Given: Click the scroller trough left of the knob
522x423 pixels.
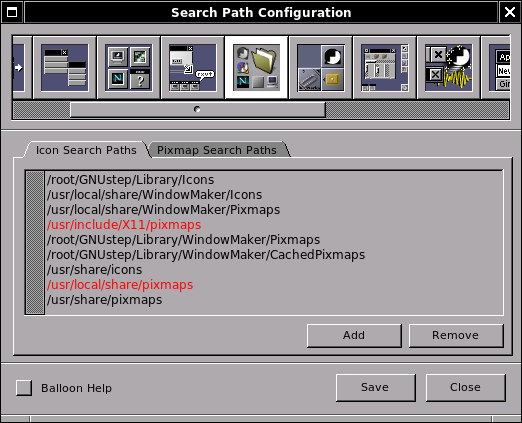Looking at the screenshot, I should (x=42, y=110).
